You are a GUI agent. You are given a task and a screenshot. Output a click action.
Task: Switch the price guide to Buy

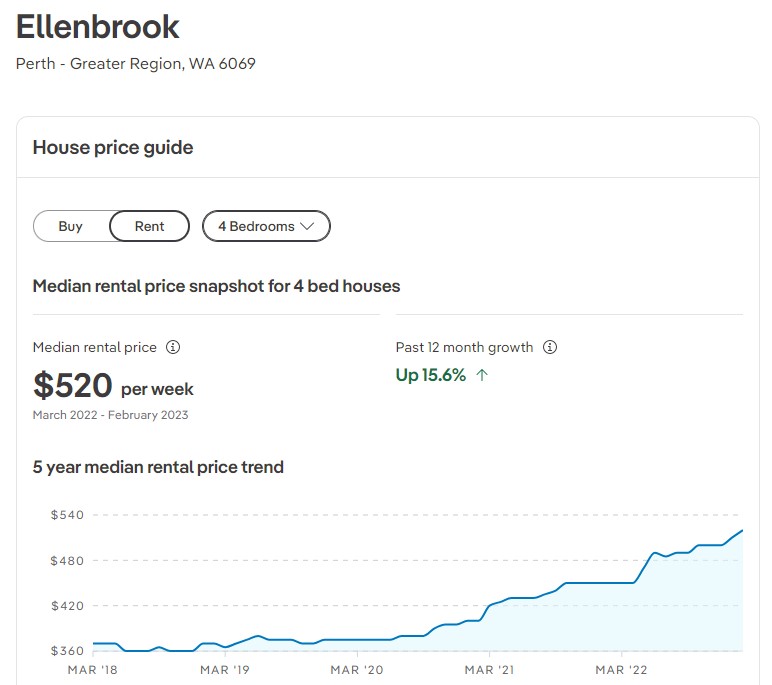70,227
